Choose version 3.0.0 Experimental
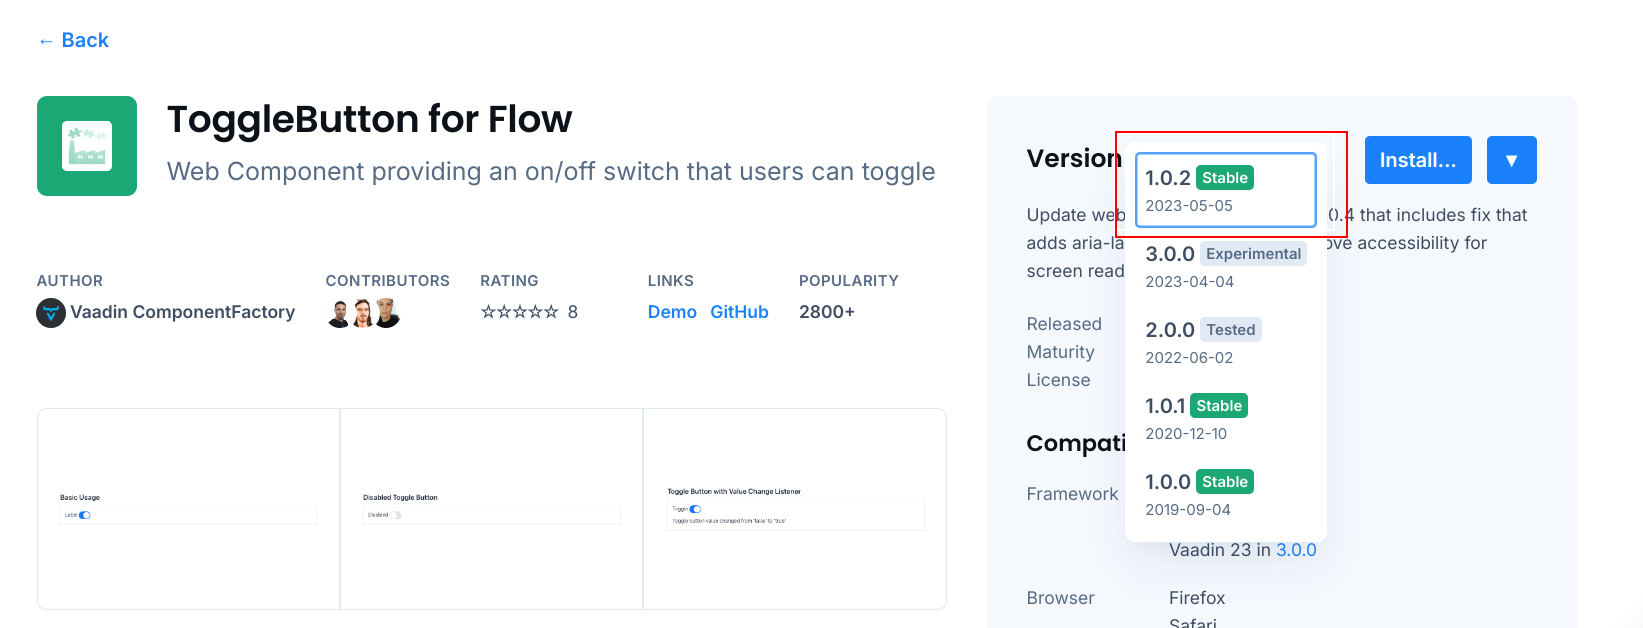 [x=1225, y=266]
